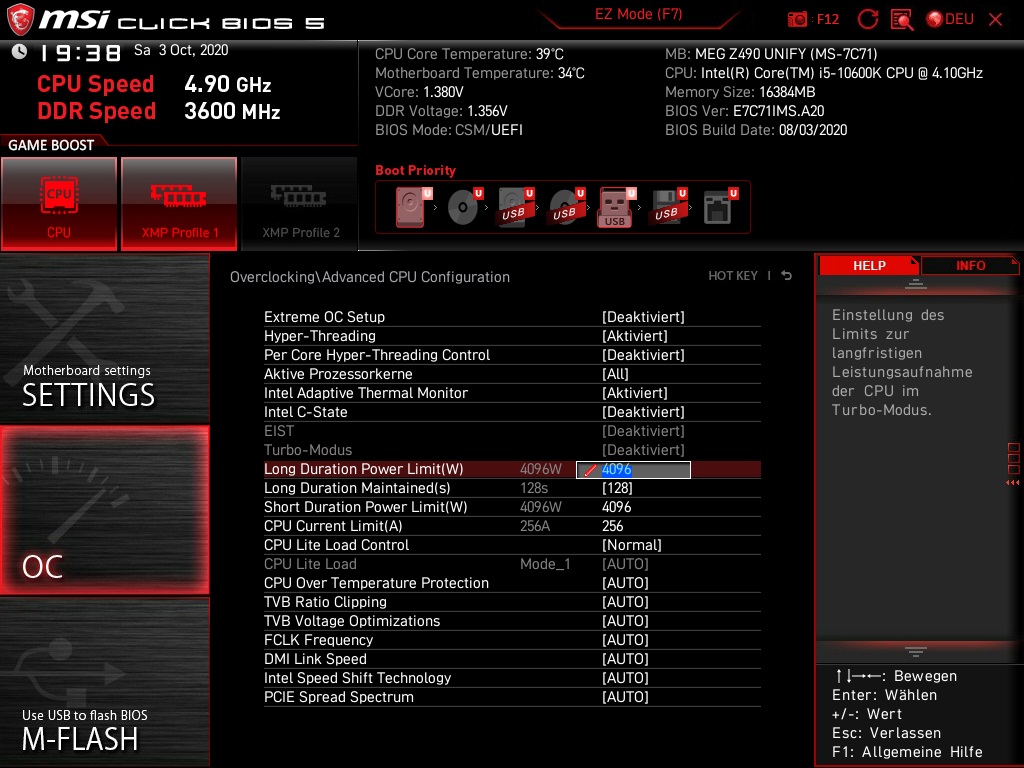Click the help panel top scroll handle

[x=916, y=284]
